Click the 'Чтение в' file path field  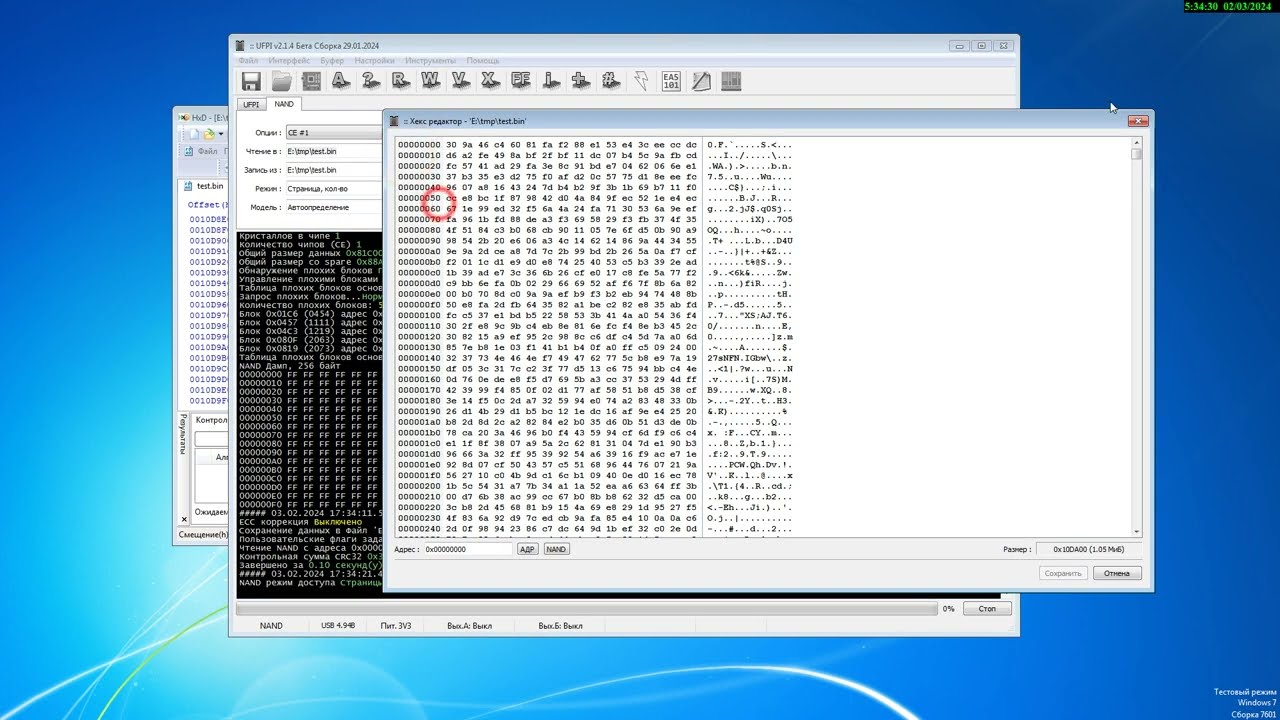pos(333,151)
